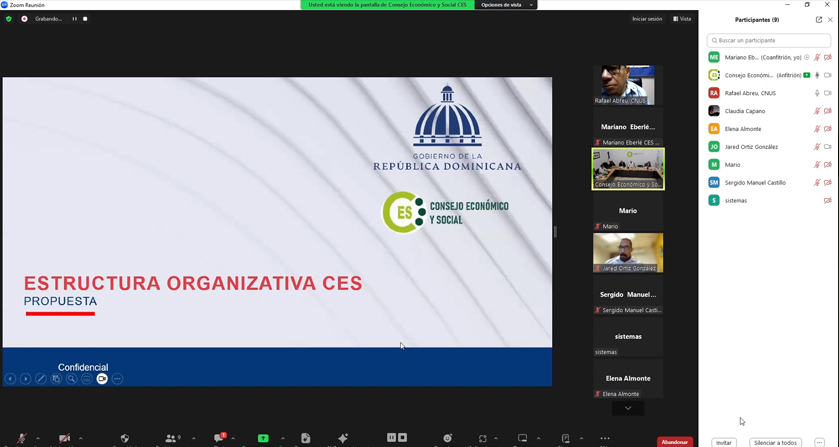Click 'Iniciar sesión' at top

647,19
